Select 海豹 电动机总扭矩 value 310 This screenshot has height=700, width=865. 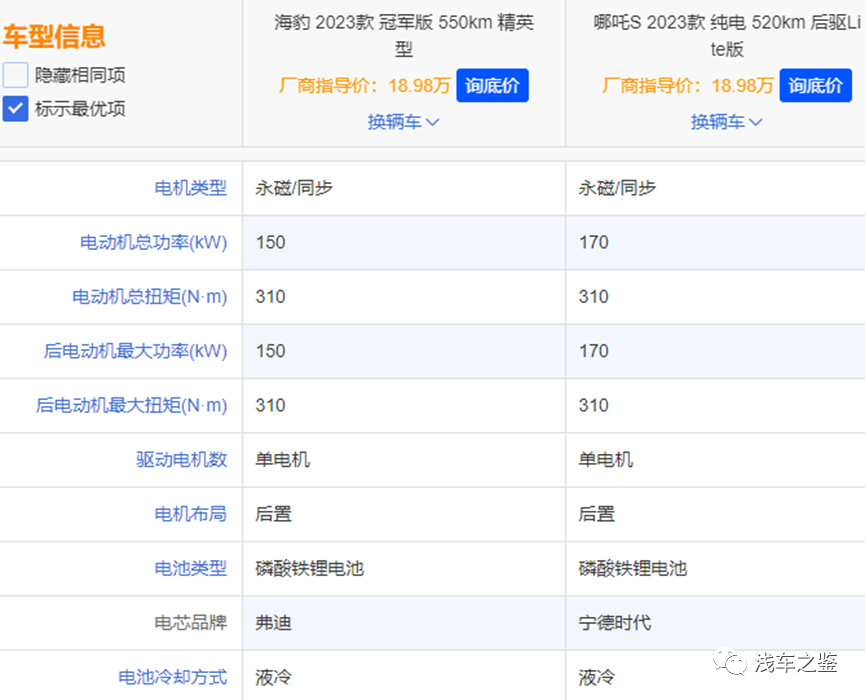[270, 297]
